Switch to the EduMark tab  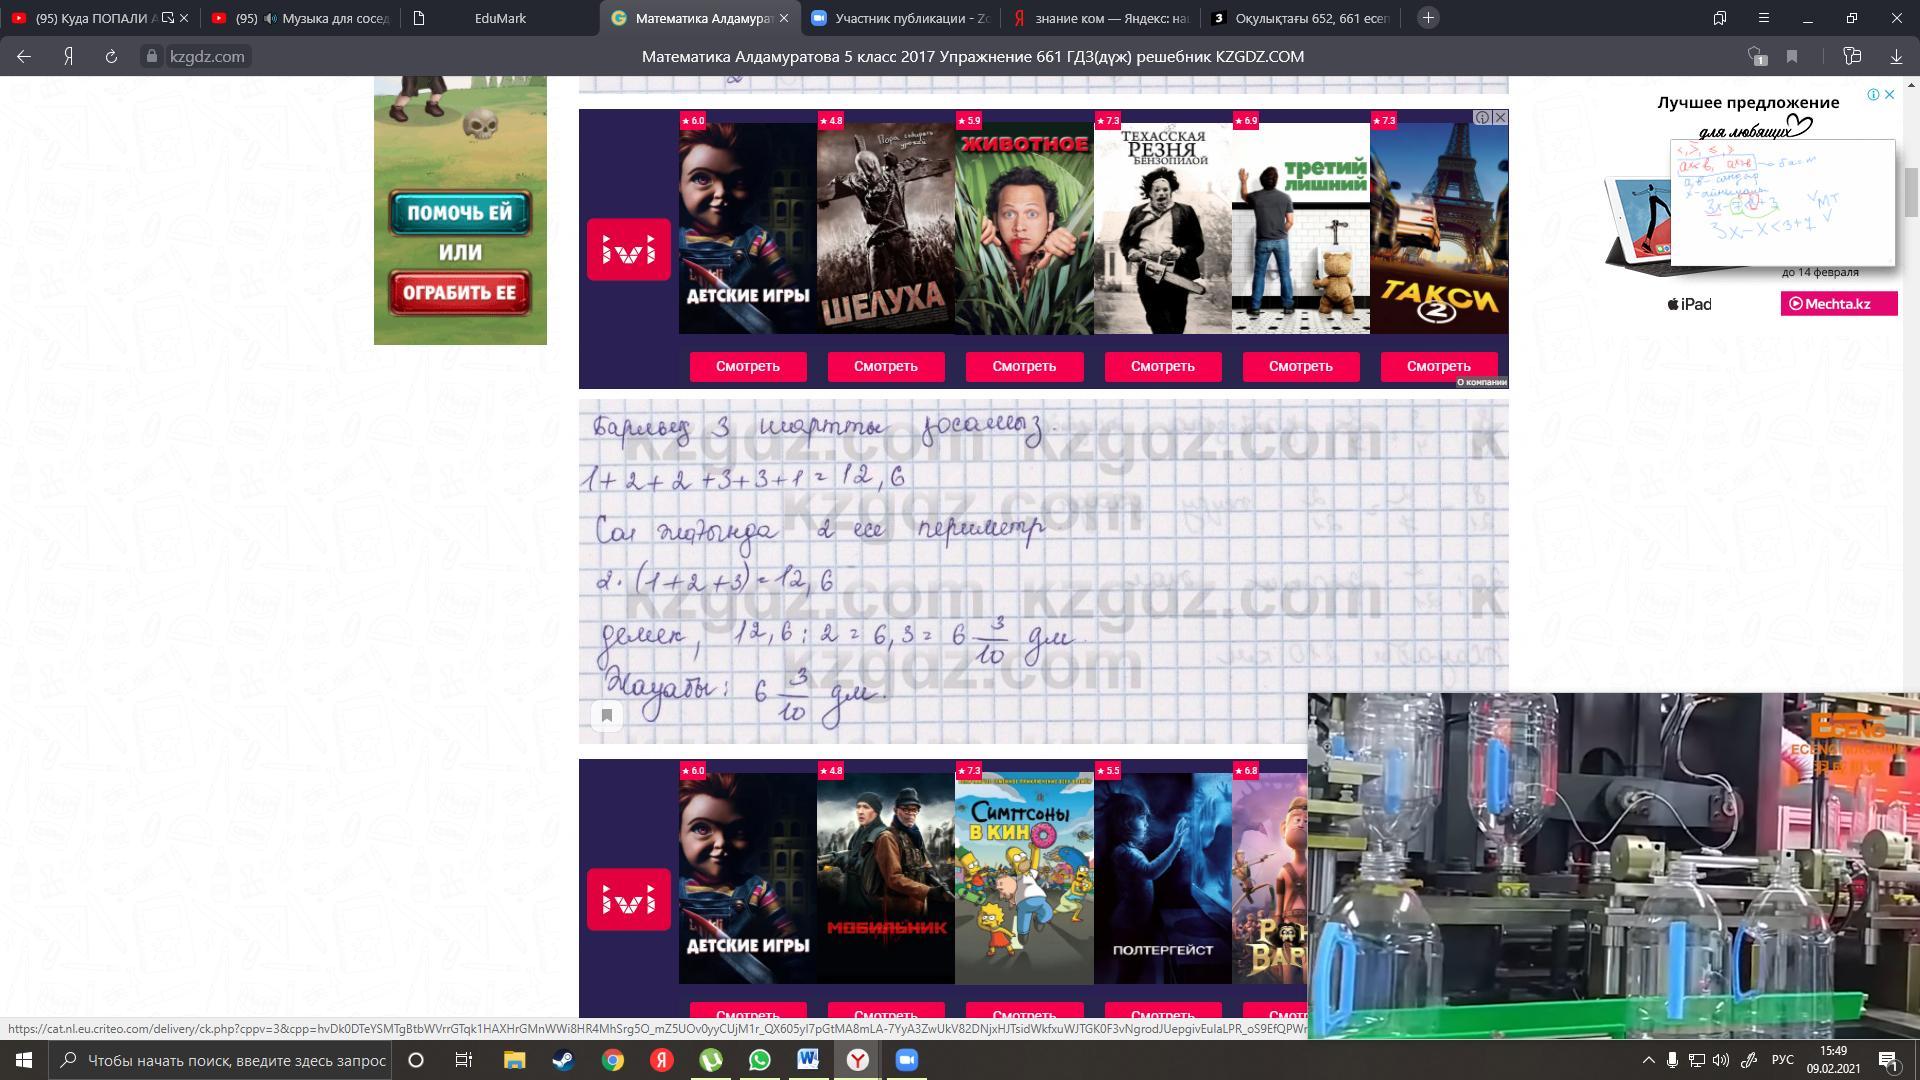tap(500, 18)
